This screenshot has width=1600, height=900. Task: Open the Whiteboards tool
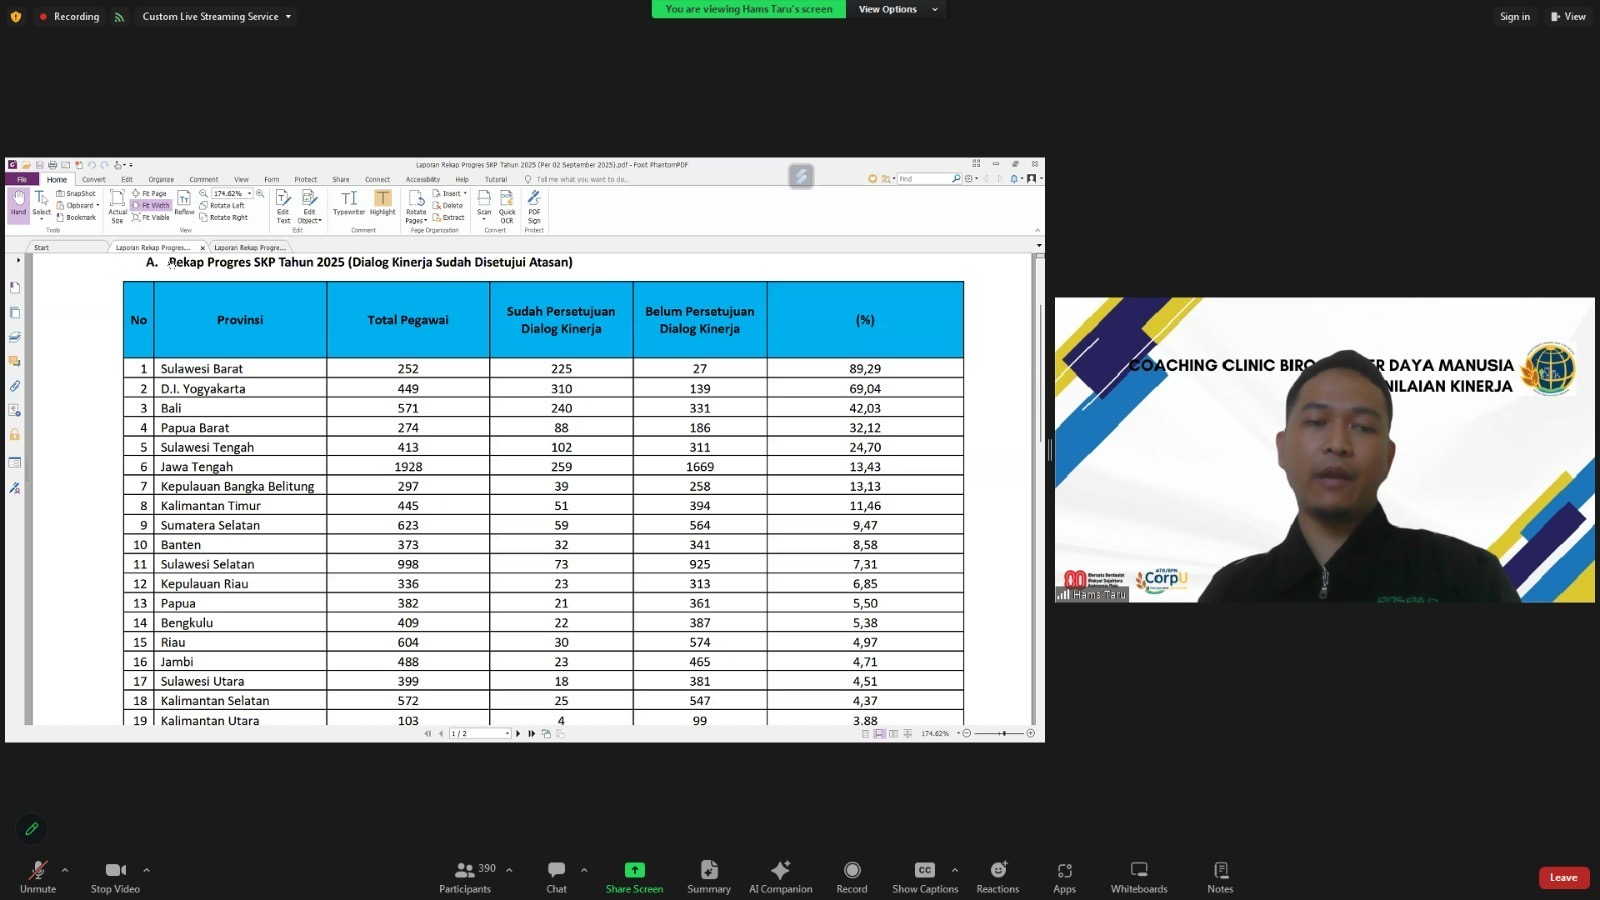[x=1138, y=876]
